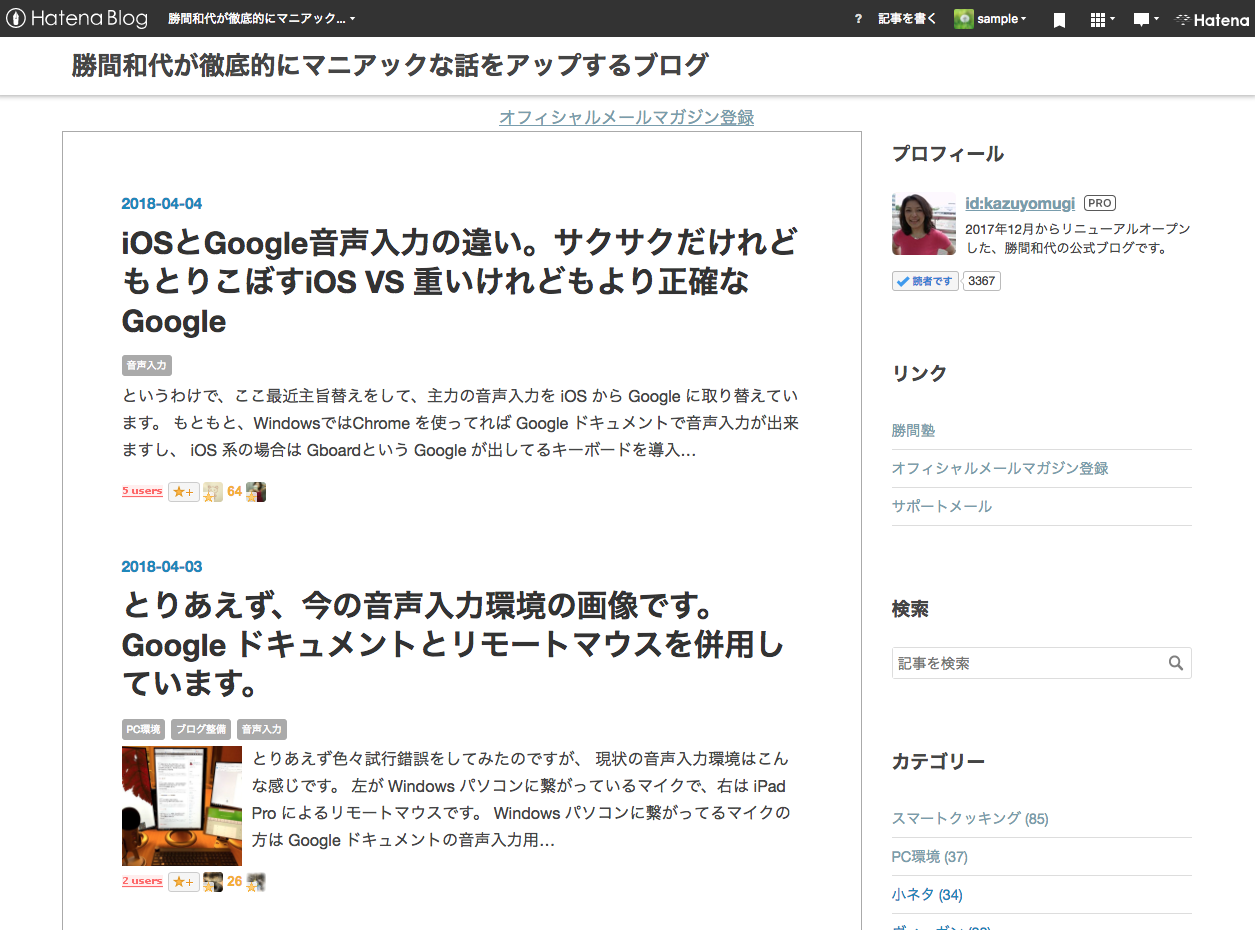Open the 勝間塾 sidebar link

click(914, 431)
